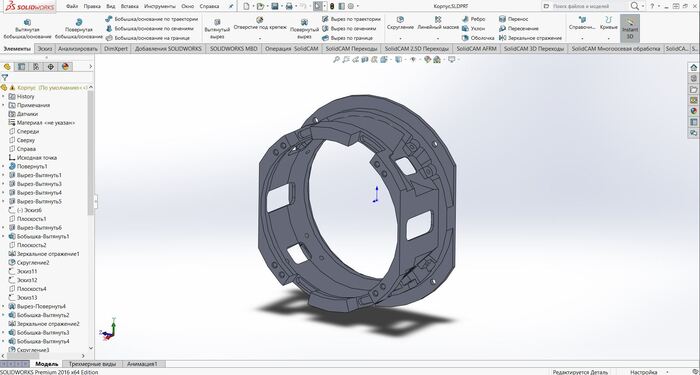Image resolution: width=700 pixels, height=375 pixels.
Task: Choose Бобышка/основание по траектории
Action: click(x=152, y=19)
